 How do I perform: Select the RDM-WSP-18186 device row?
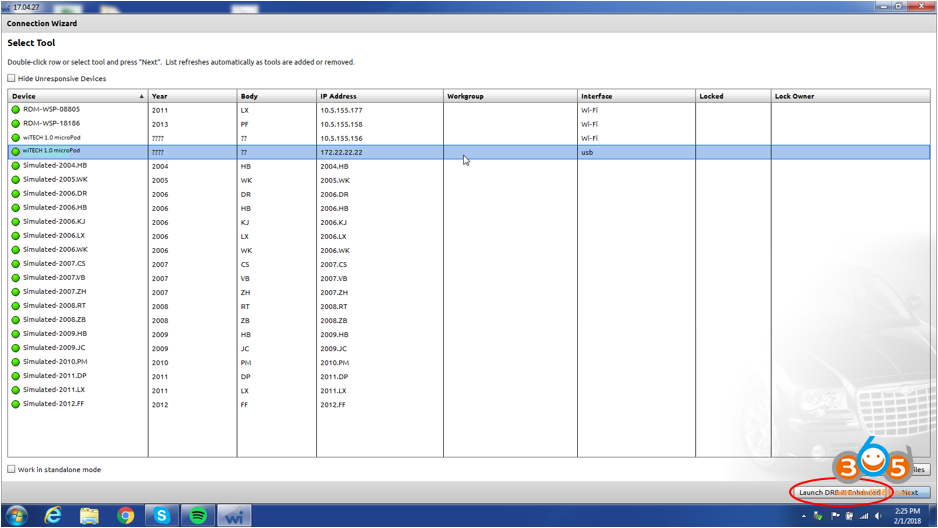click(x=469, y=124)
